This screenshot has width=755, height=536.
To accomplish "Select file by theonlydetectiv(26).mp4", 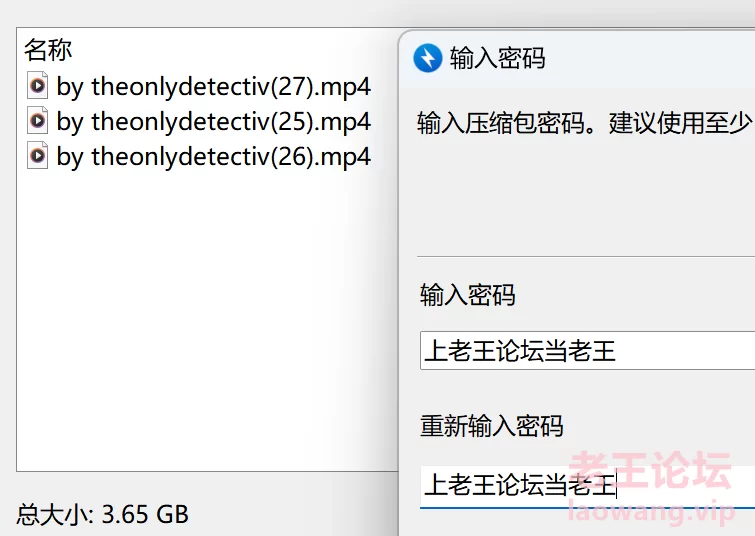I will tap(213, 157).
